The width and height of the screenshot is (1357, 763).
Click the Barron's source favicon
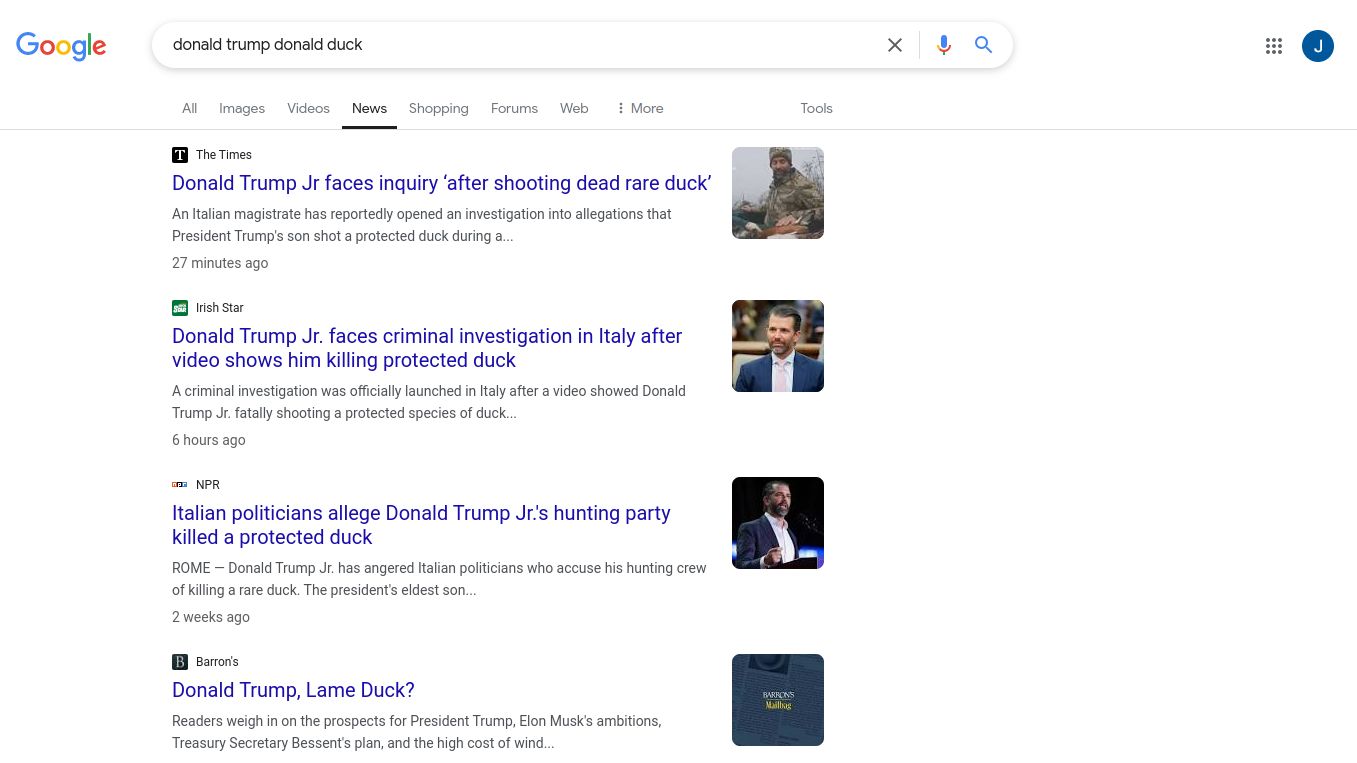[x=180, y=662]
